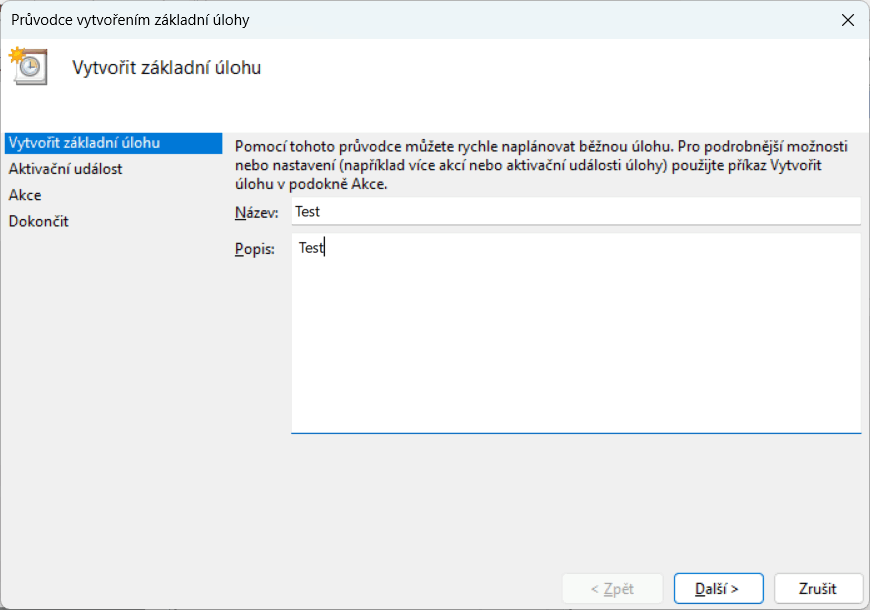Close the basic task wizard window
This screenshot has height=610, width=870.
click(x=848, y=20)
